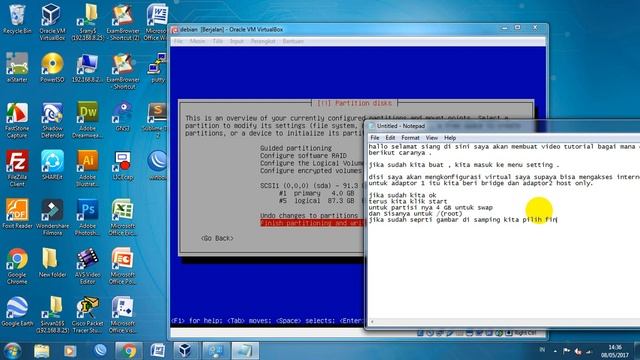
Task: Show hidden system tray icons
Action: [x=555, y=351]
